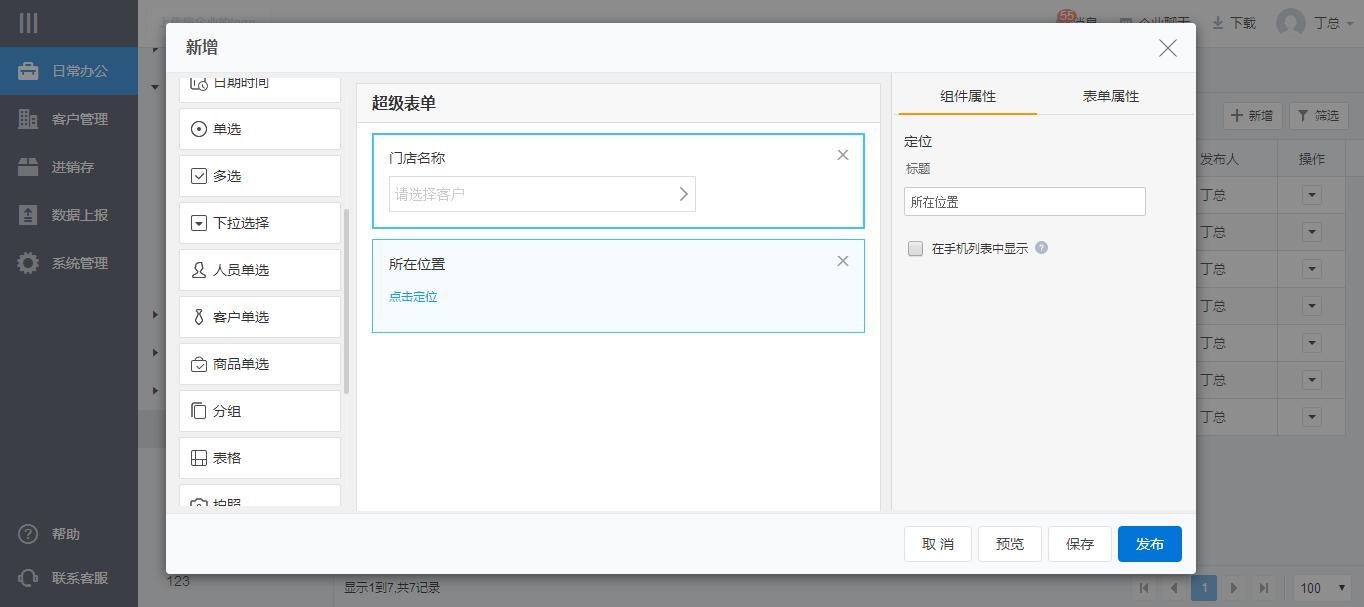This screenshot has height=607, width=1364.
Task: Click the 点击定位 link
Action: pos(413,297)
